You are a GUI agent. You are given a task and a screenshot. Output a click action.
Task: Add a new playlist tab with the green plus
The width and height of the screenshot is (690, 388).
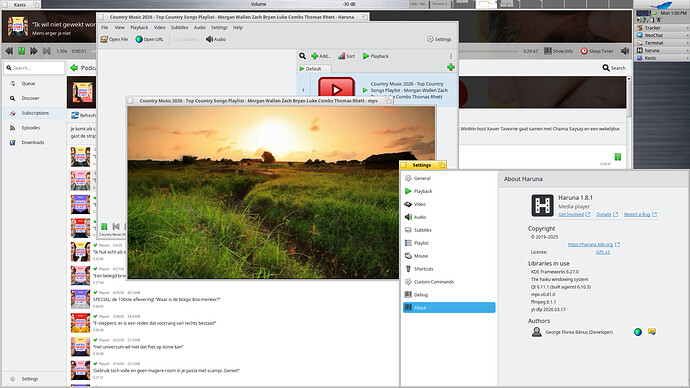pos(451,67)
